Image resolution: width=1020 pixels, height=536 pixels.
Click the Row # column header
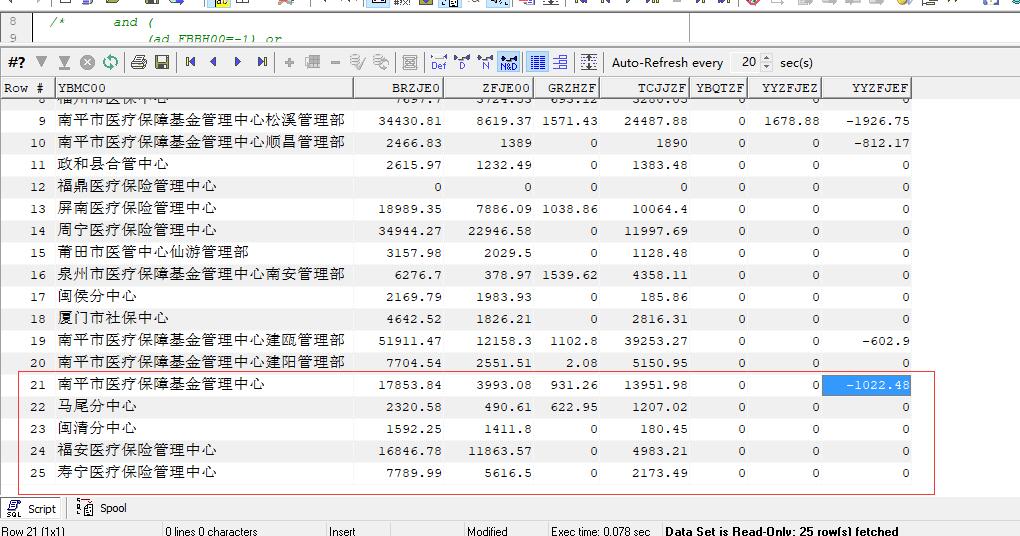[x=28, y=88]
